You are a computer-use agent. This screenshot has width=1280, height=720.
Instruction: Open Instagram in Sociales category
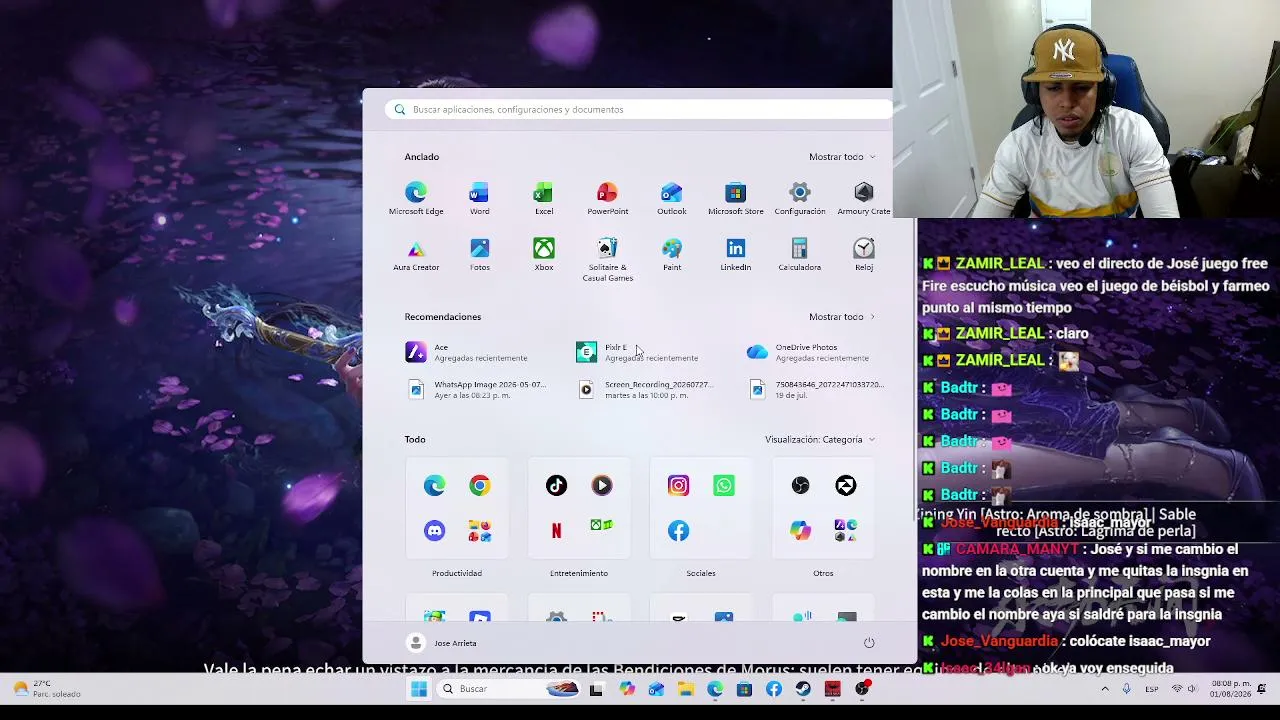[x=678, y=485]
